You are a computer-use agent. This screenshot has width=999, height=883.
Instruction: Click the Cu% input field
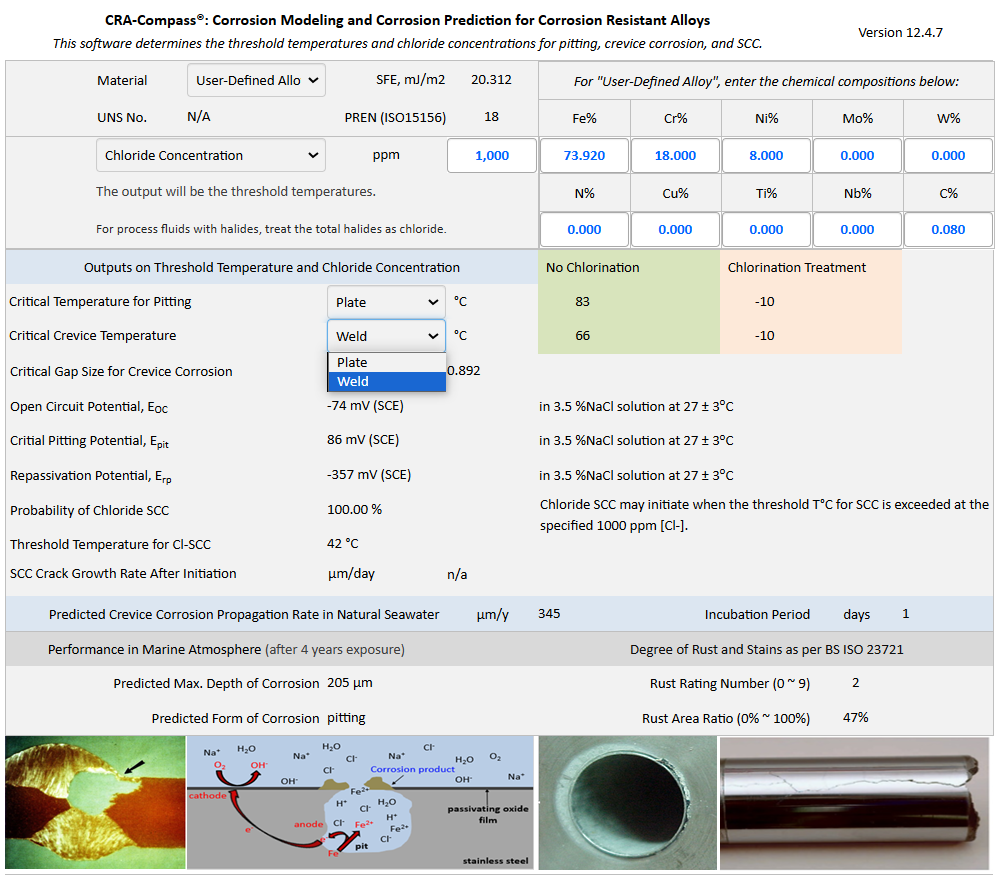675,229
